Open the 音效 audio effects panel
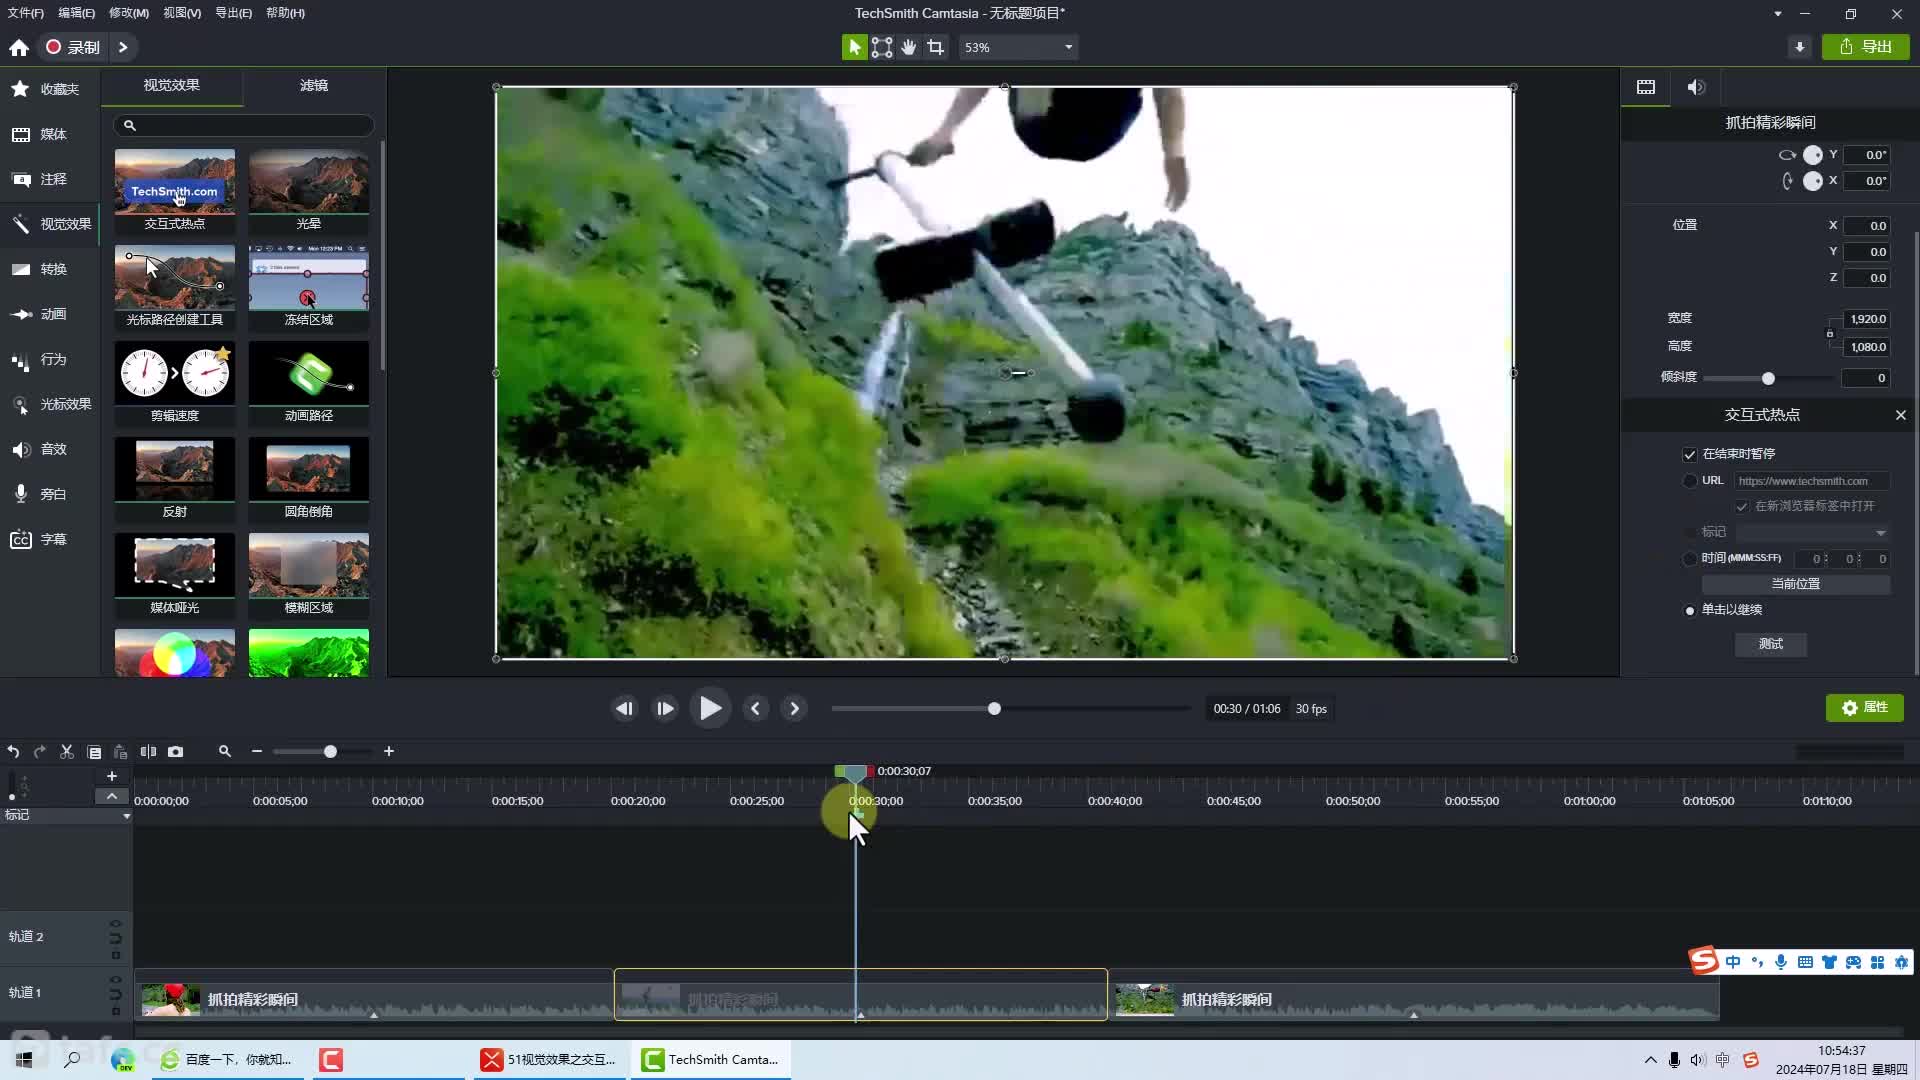 point(49,449)
